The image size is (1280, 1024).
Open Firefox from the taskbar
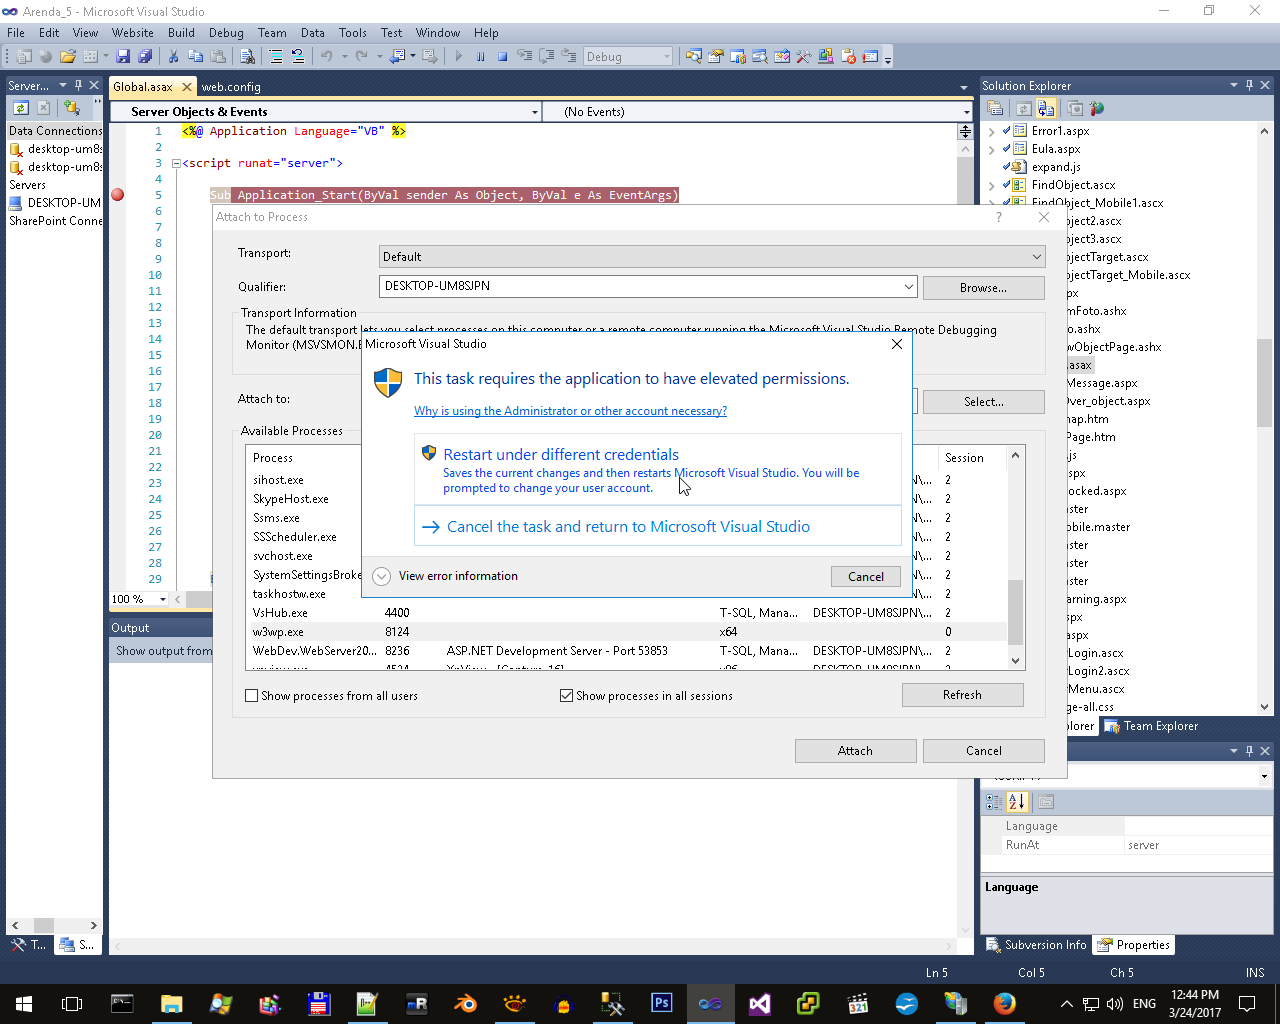(1004, 1003)
